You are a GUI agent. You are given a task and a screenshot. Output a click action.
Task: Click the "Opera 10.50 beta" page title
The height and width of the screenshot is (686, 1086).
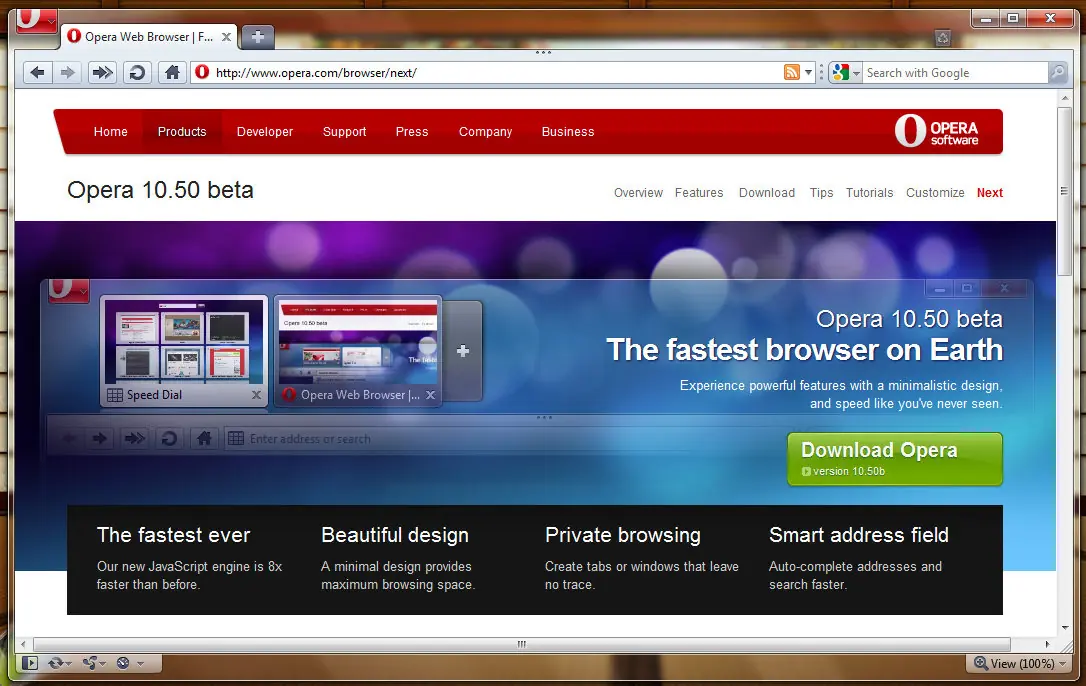click(x=160, y=190)
